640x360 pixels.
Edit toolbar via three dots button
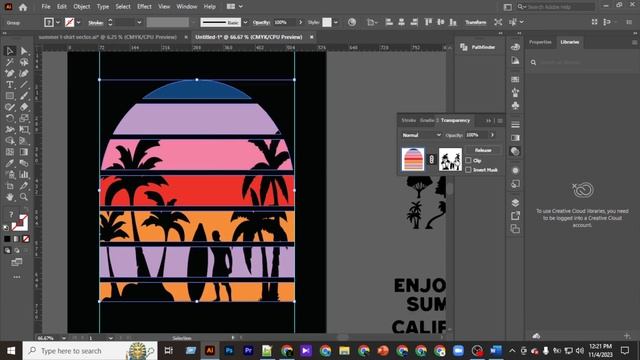point(17,277)
